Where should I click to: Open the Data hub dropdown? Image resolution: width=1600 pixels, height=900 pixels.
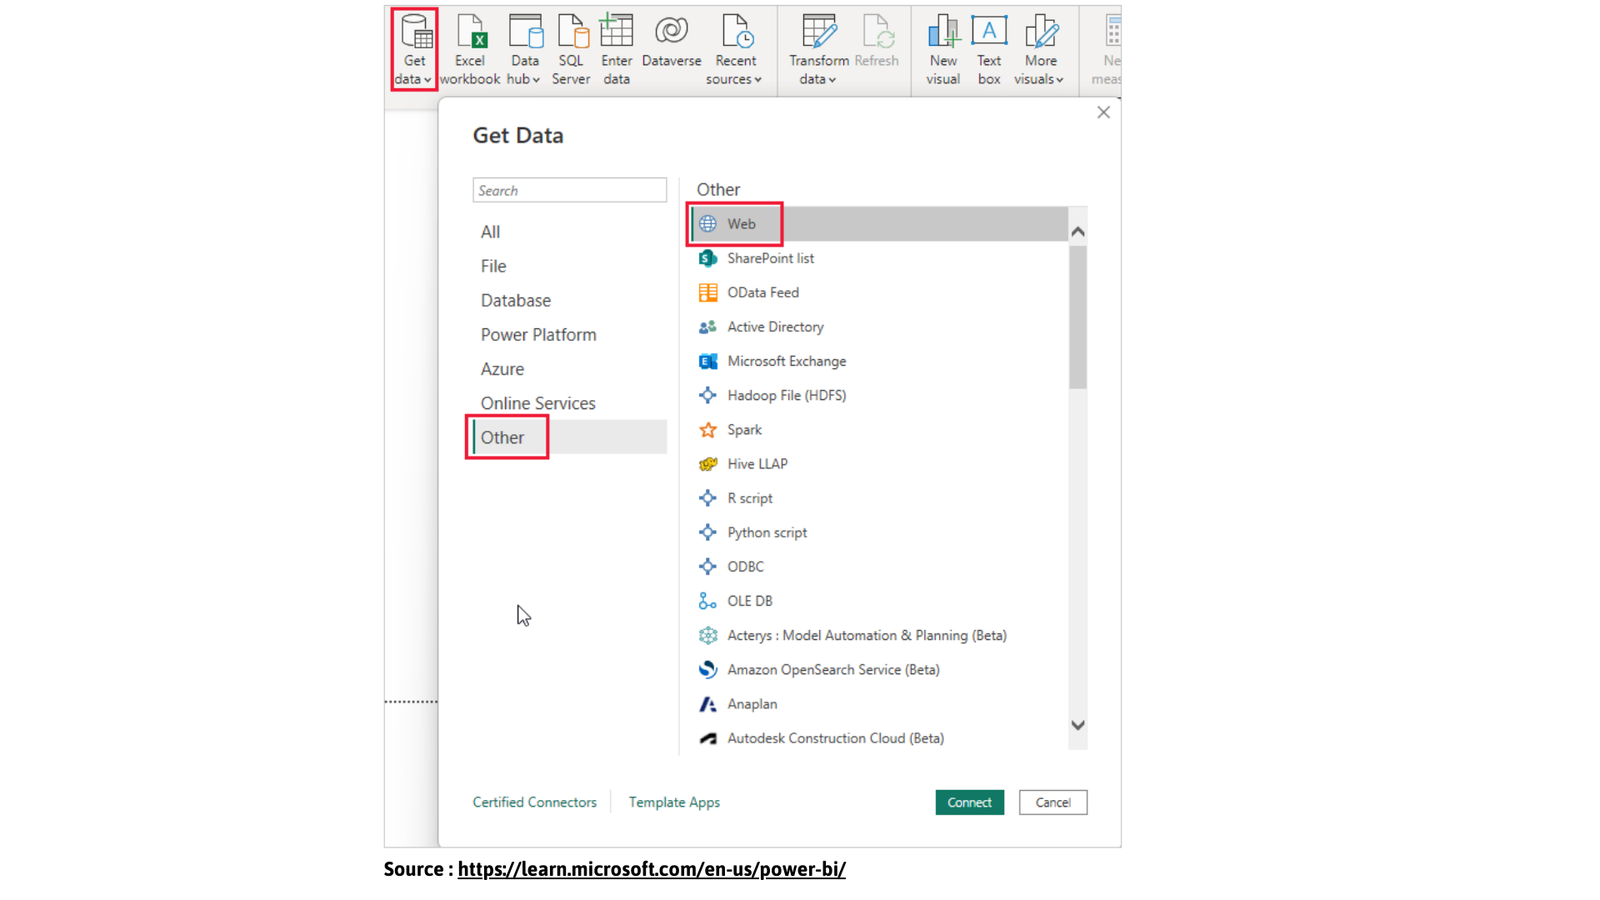point(524,49)
